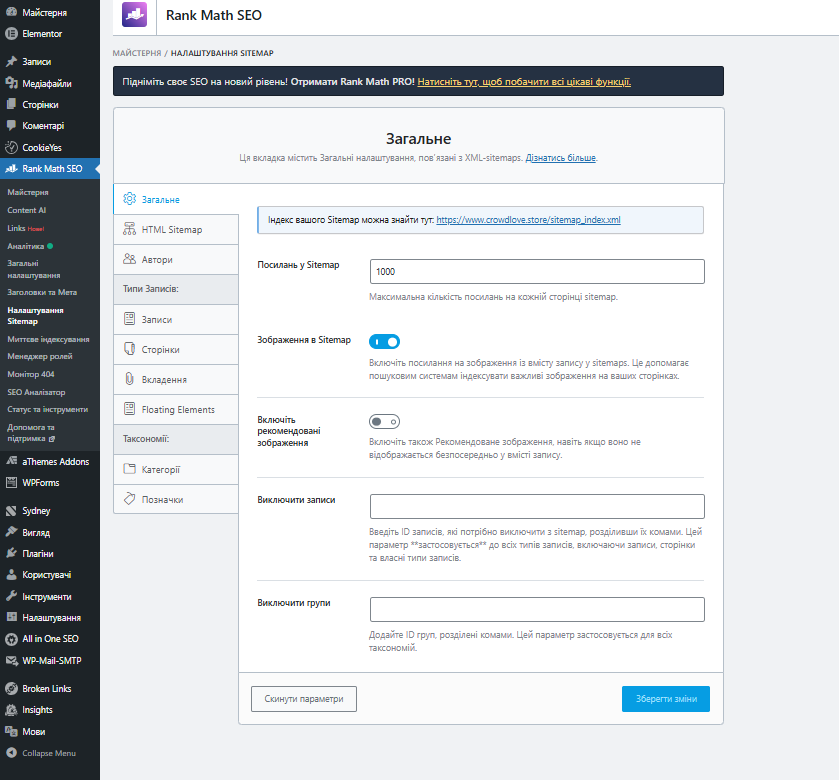Open the Загальне settings tab

tap(176, 200)
